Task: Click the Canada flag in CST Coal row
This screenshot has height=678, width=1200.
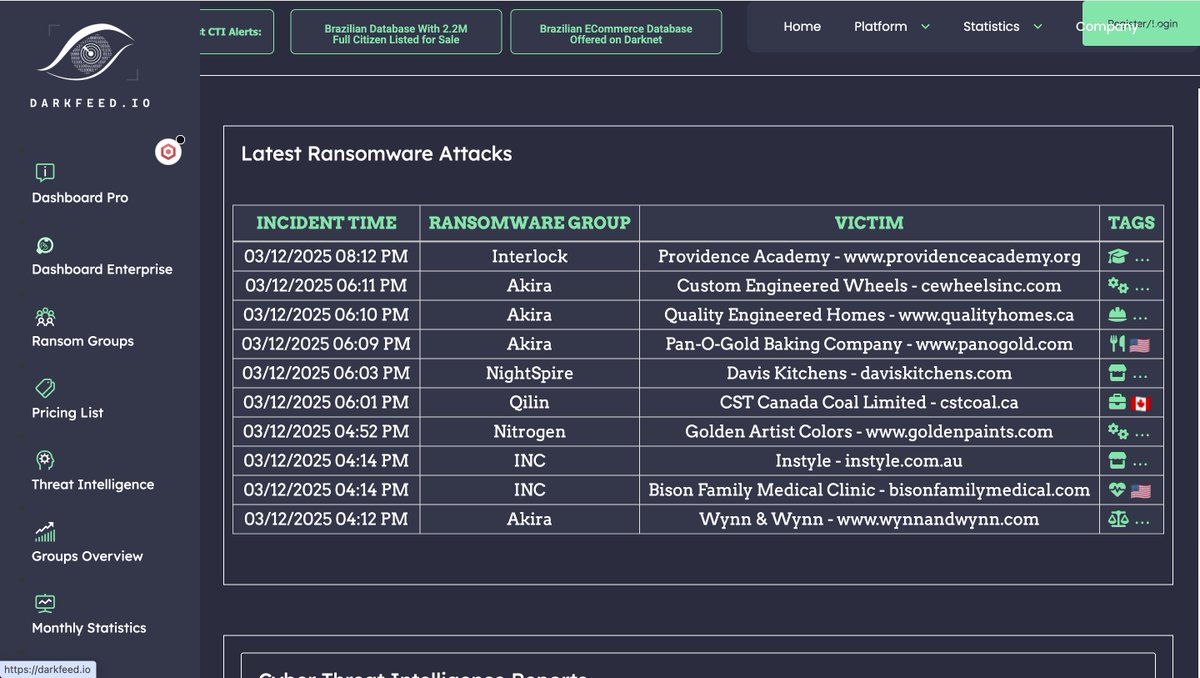Action: pos(1140,403)
